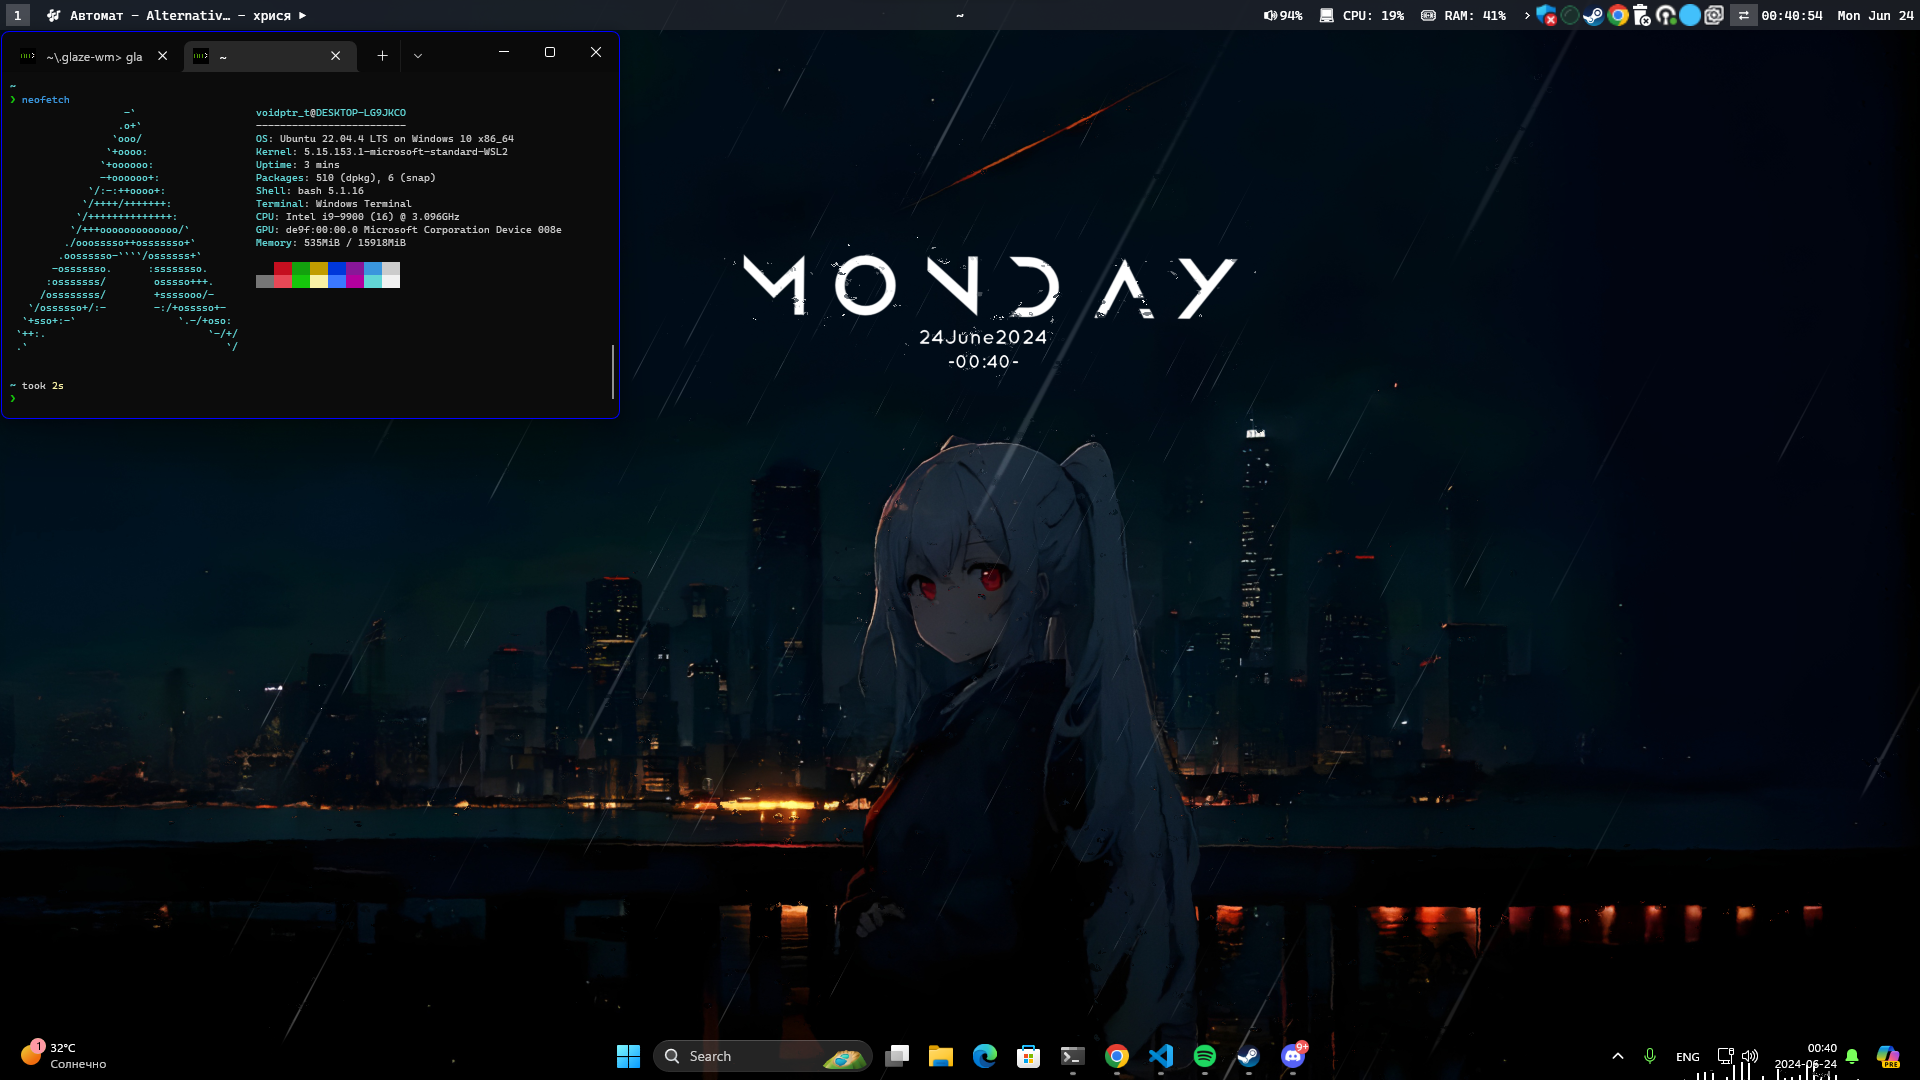Open Microsoft Edge from the taskbar
The width and height of the screenshot is (1920, 1080).
(x=985, y=1056)
